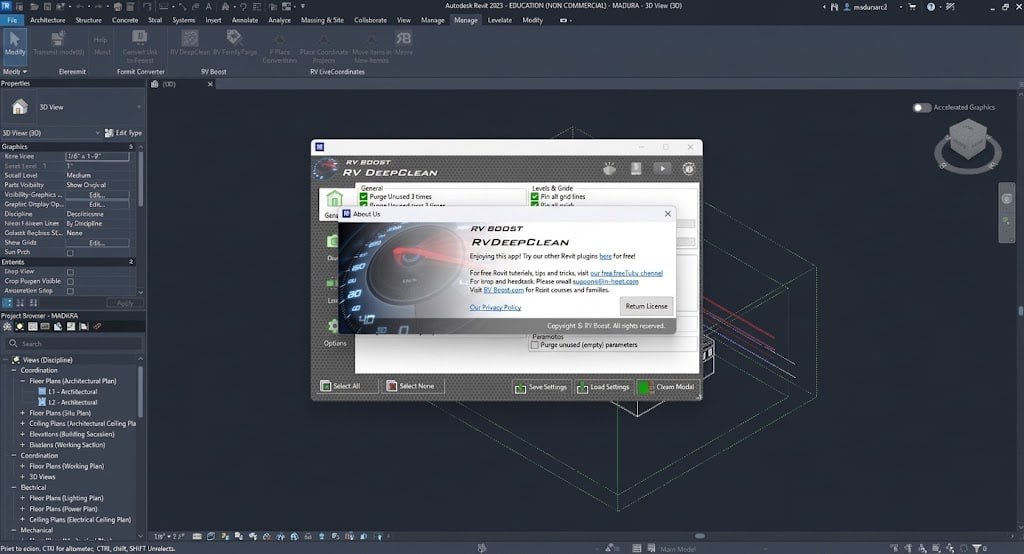Open the play video icon in RV DeepClean header
Image resolution: width=1024 pixels, height=554 pixels.
coord(662,169)
